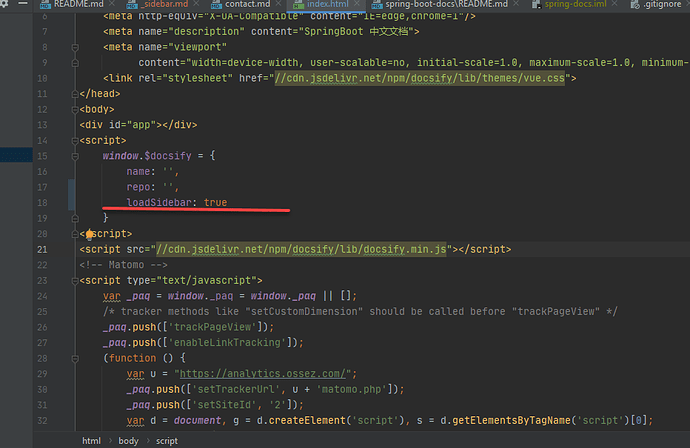Close the contact.md tab
Image resolution: width=690 pixels, height=448 pixels.
pos(279,4)
